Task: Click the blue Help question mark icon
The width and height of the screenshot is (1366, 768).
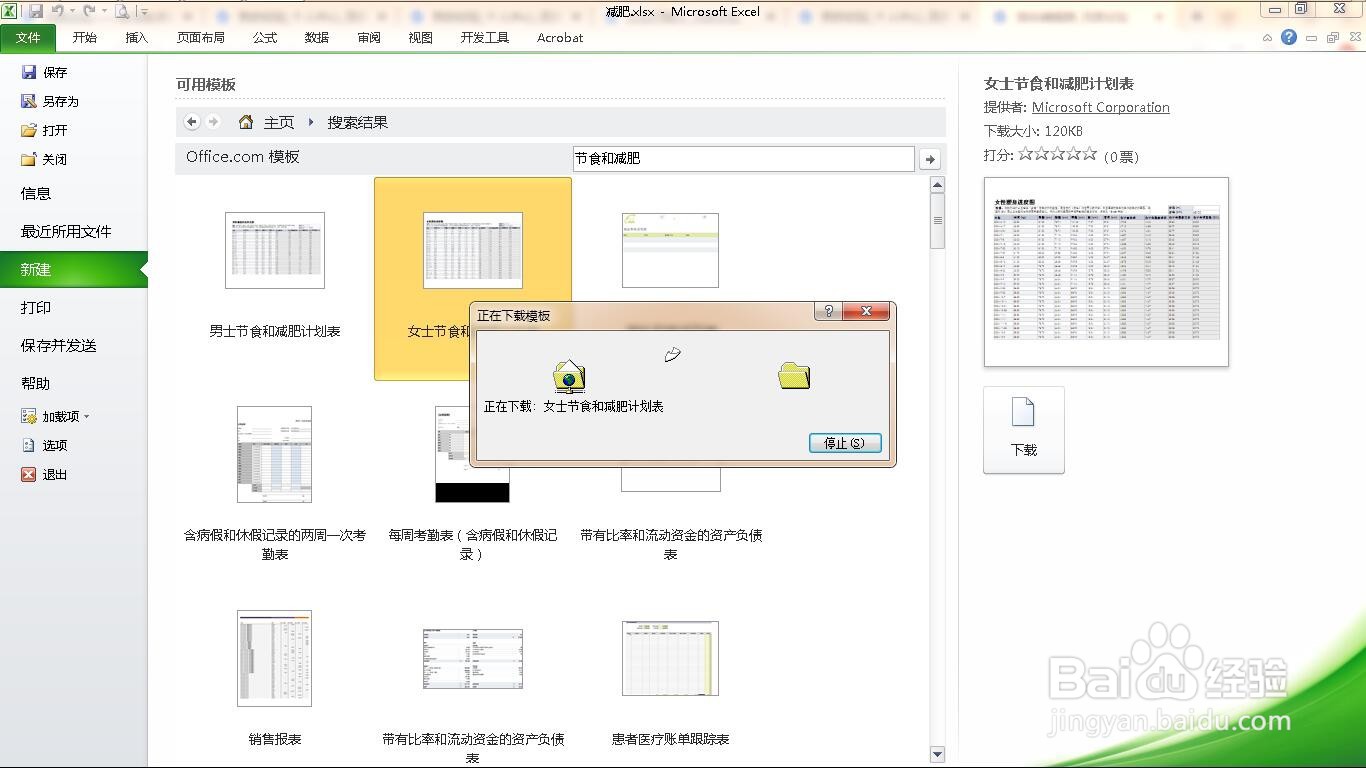Action: pyautogui.click(x=1289, y=37)
